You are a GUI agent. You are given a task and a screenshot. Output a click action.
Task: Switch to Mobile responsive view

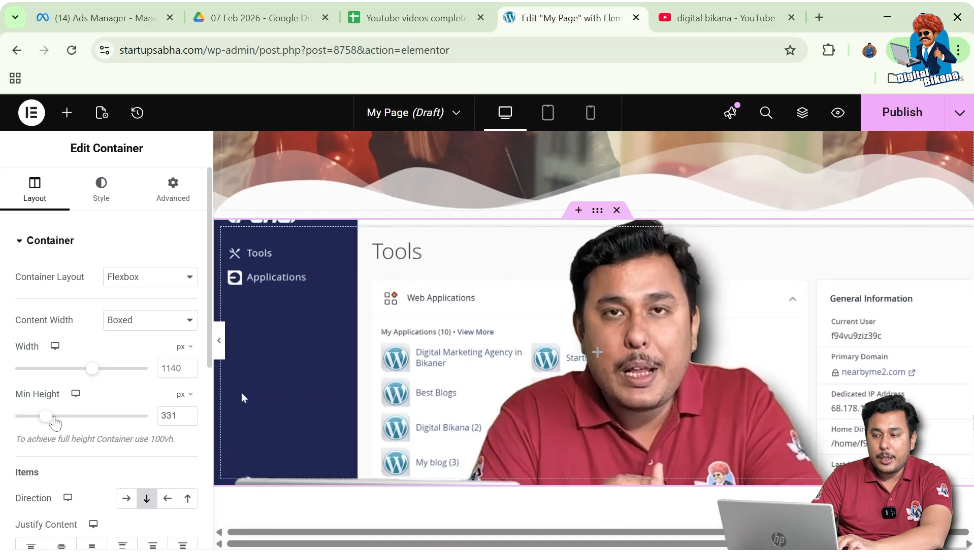point(590,113)
